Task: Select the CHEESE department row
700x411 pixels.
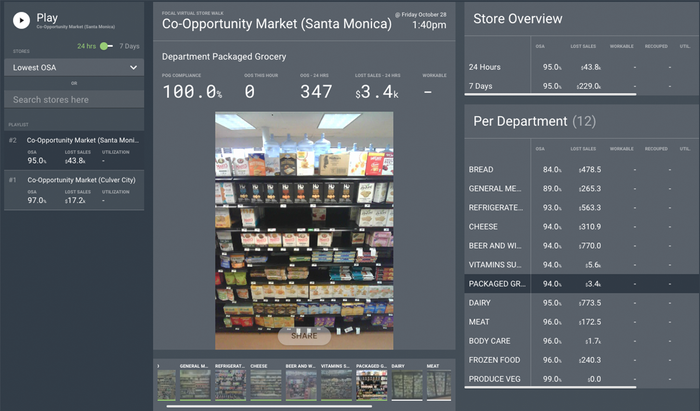Action: point(582,227)
